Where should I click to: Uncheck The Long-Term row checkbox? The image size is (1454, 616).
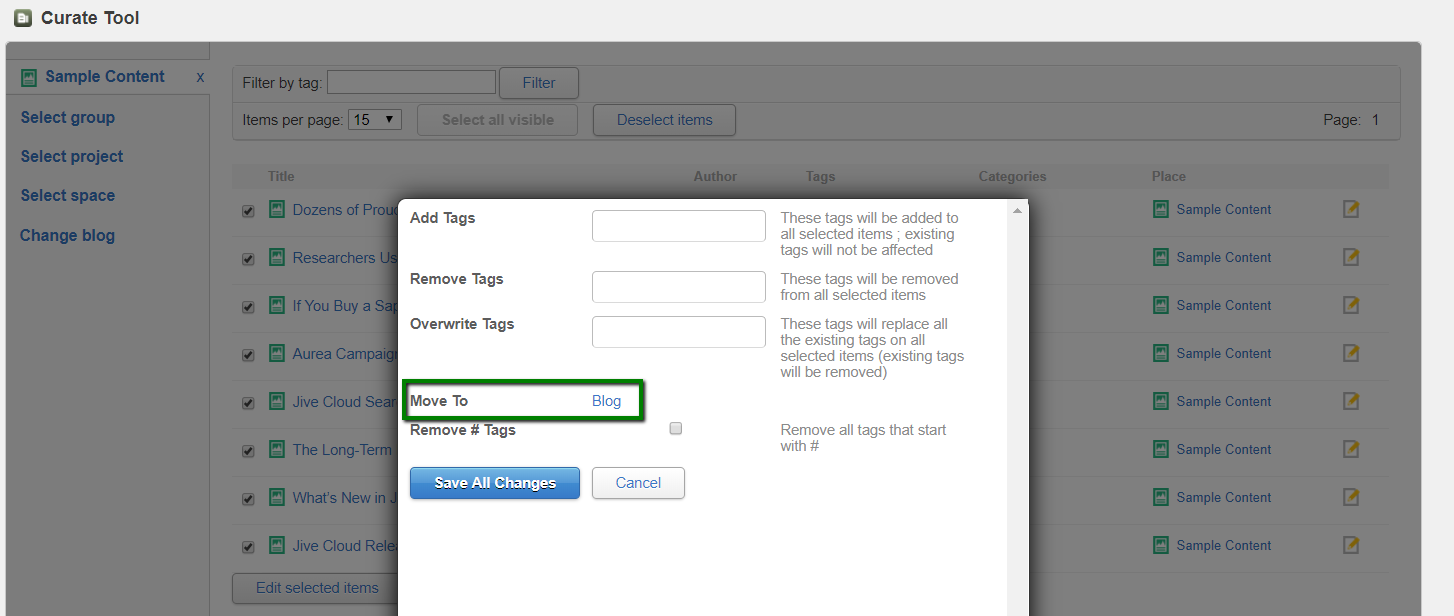click(x=248, y=451)
